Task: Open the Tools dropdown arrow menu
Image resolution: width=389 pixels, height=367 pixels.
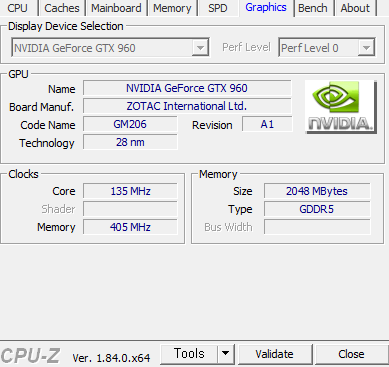Action: tap(226, 354)
